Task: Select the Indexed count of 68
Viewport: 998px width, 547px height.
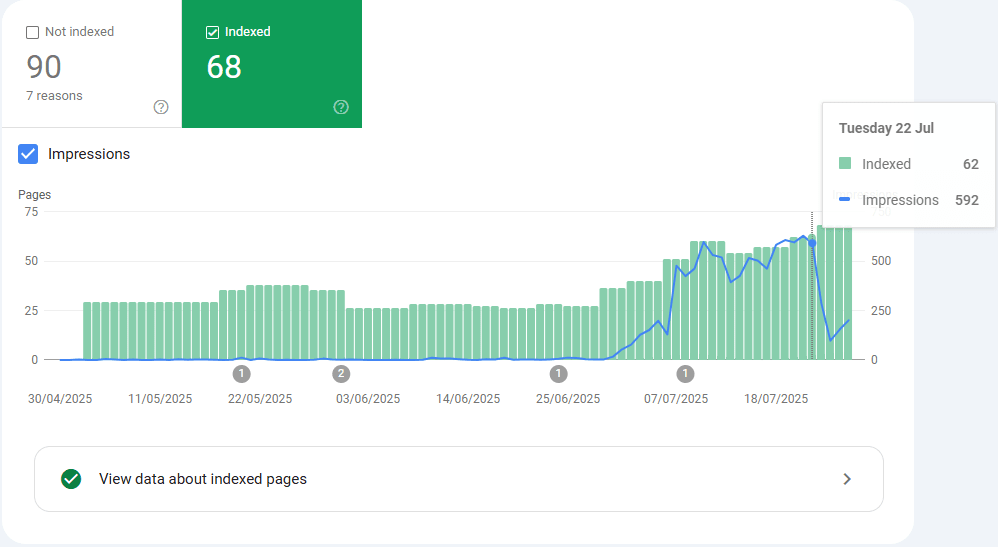Action: pyautogui.click(x=224, y=67)
